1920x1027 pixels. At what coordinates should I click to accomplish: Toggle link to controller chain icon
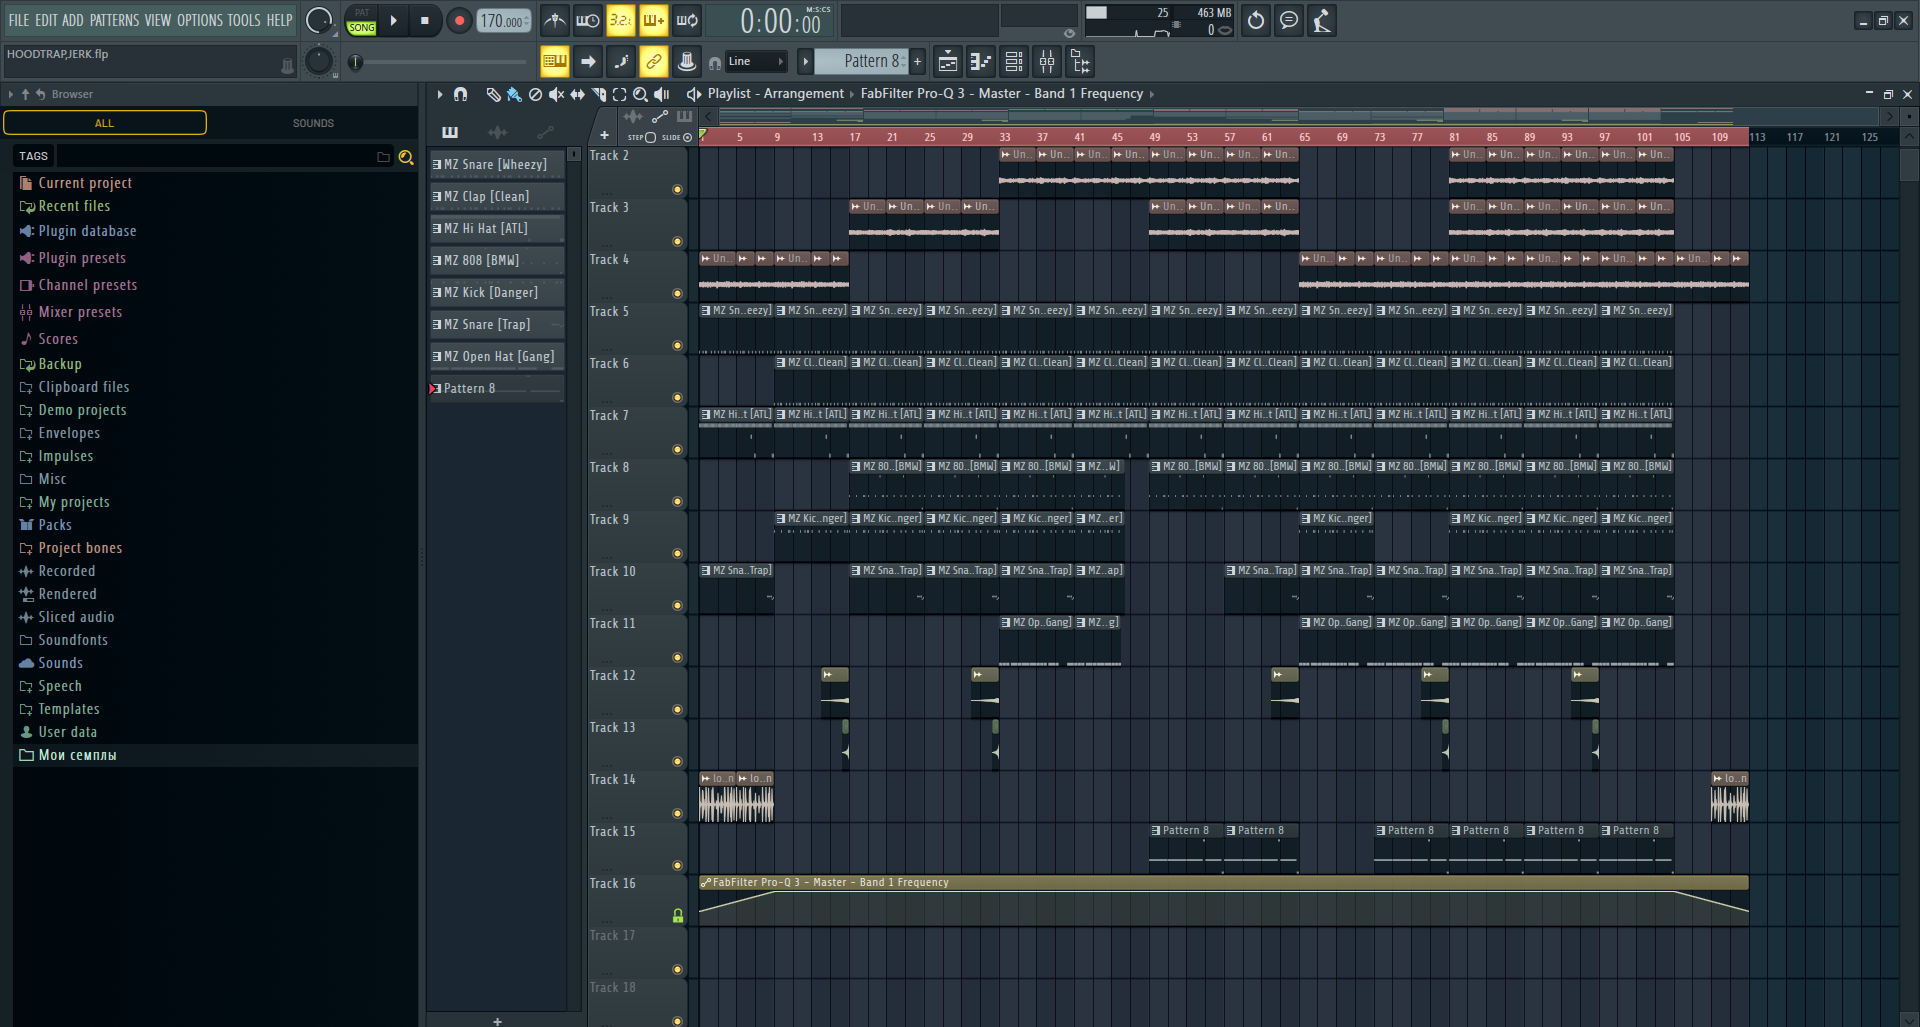653,62
